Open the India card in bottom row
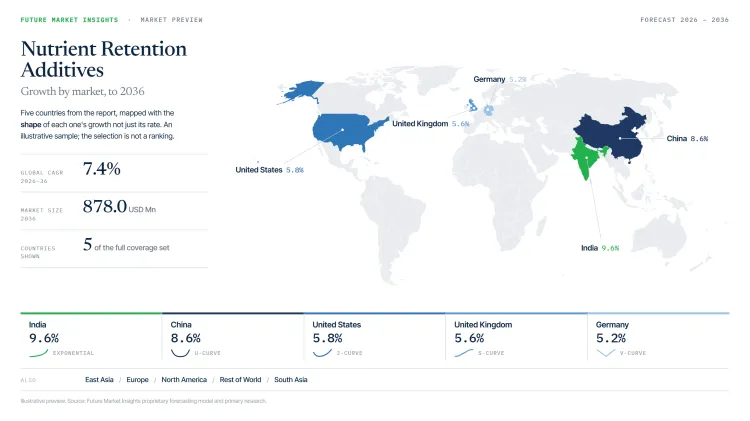Screen dimensions: 750x421 coord(91,337)
